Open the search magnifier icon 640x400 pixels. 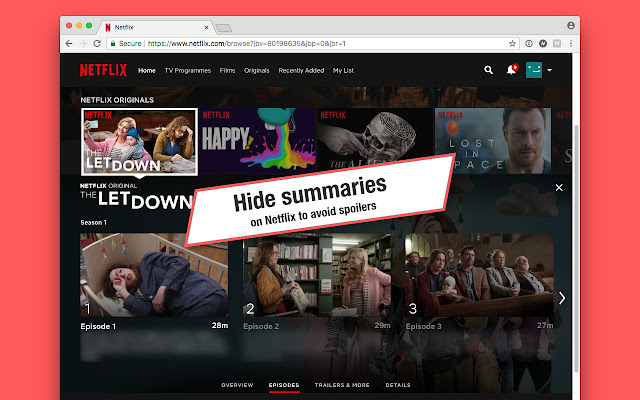point(488,70)
